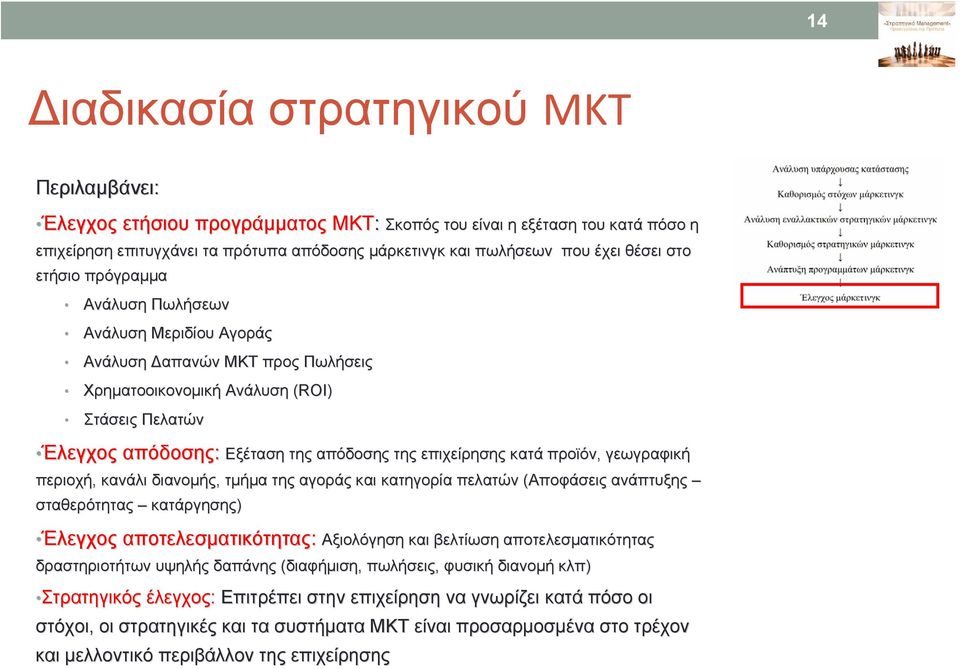Select bullet 'Ανάλυση Πωλήσεων'
The height and width of the screenshot is (669, 960).
click(156, 304)
